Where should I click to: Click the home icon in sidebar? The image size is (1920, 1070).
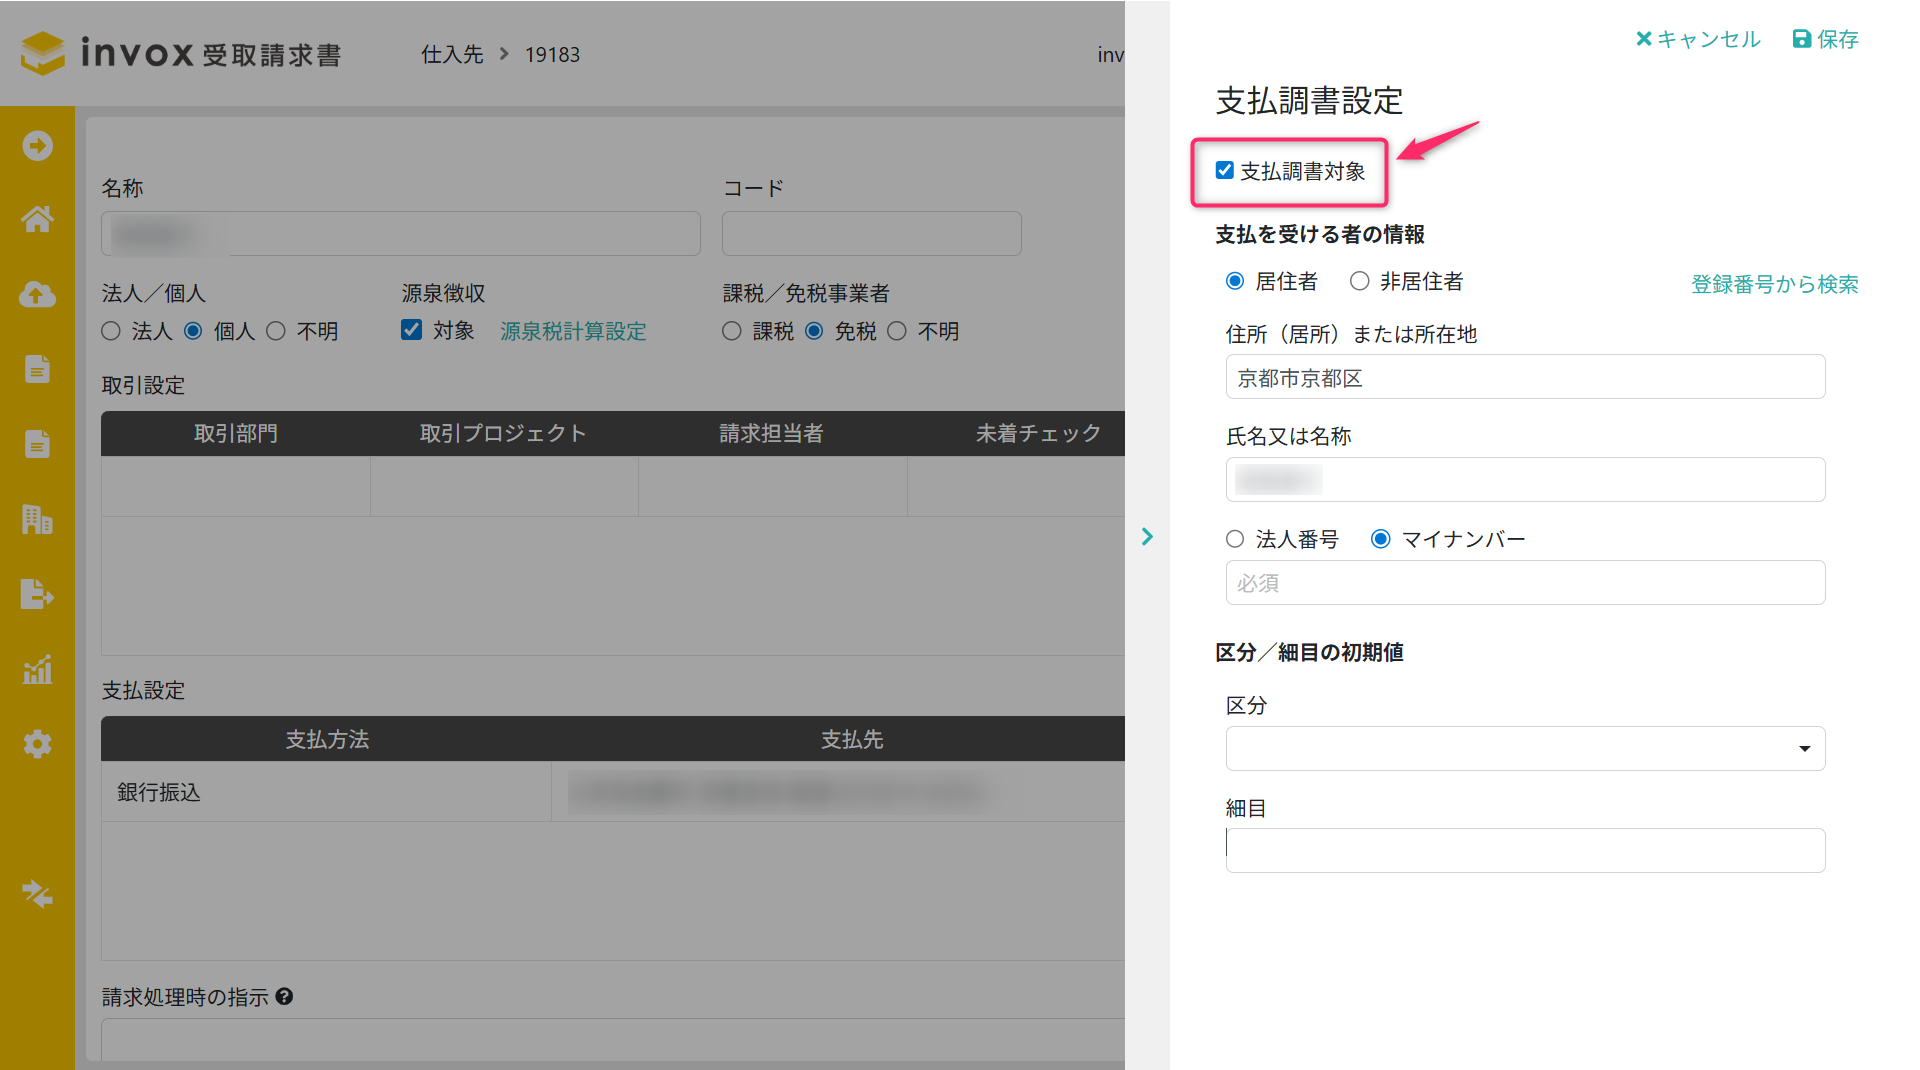[x=37, y=219]
